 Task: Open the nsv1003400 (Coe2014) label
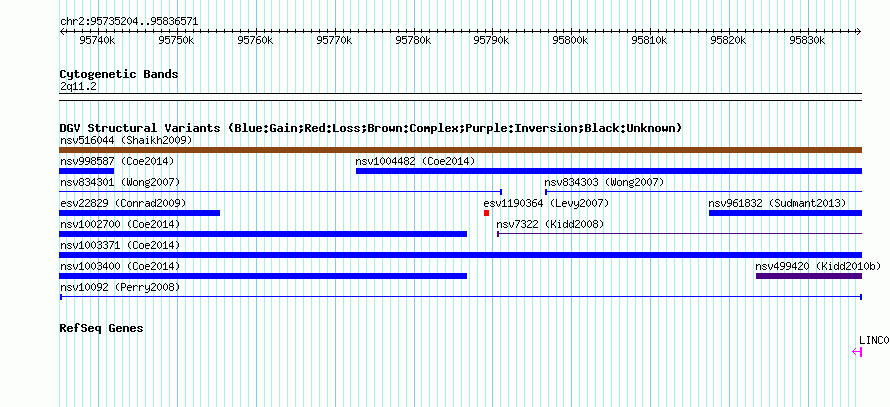(x=120, y=266)
